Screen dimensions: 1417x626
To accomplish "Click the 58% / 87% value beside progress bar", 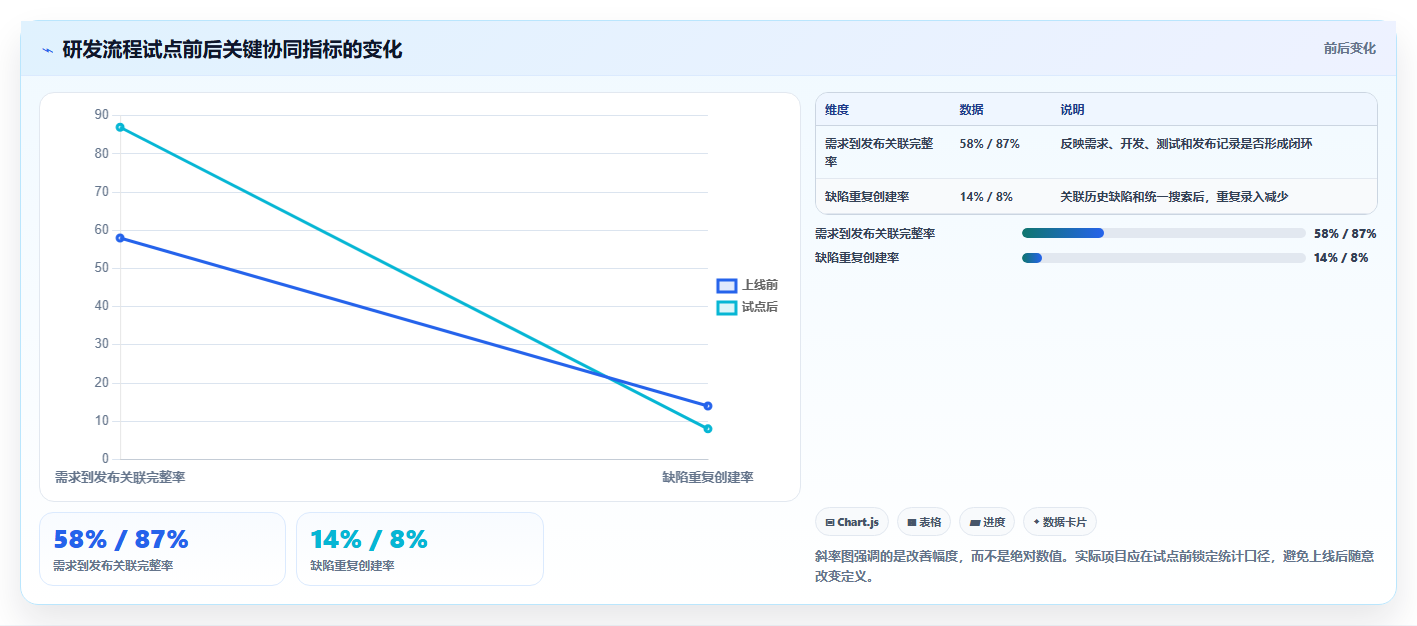I will pos(1345,233).
